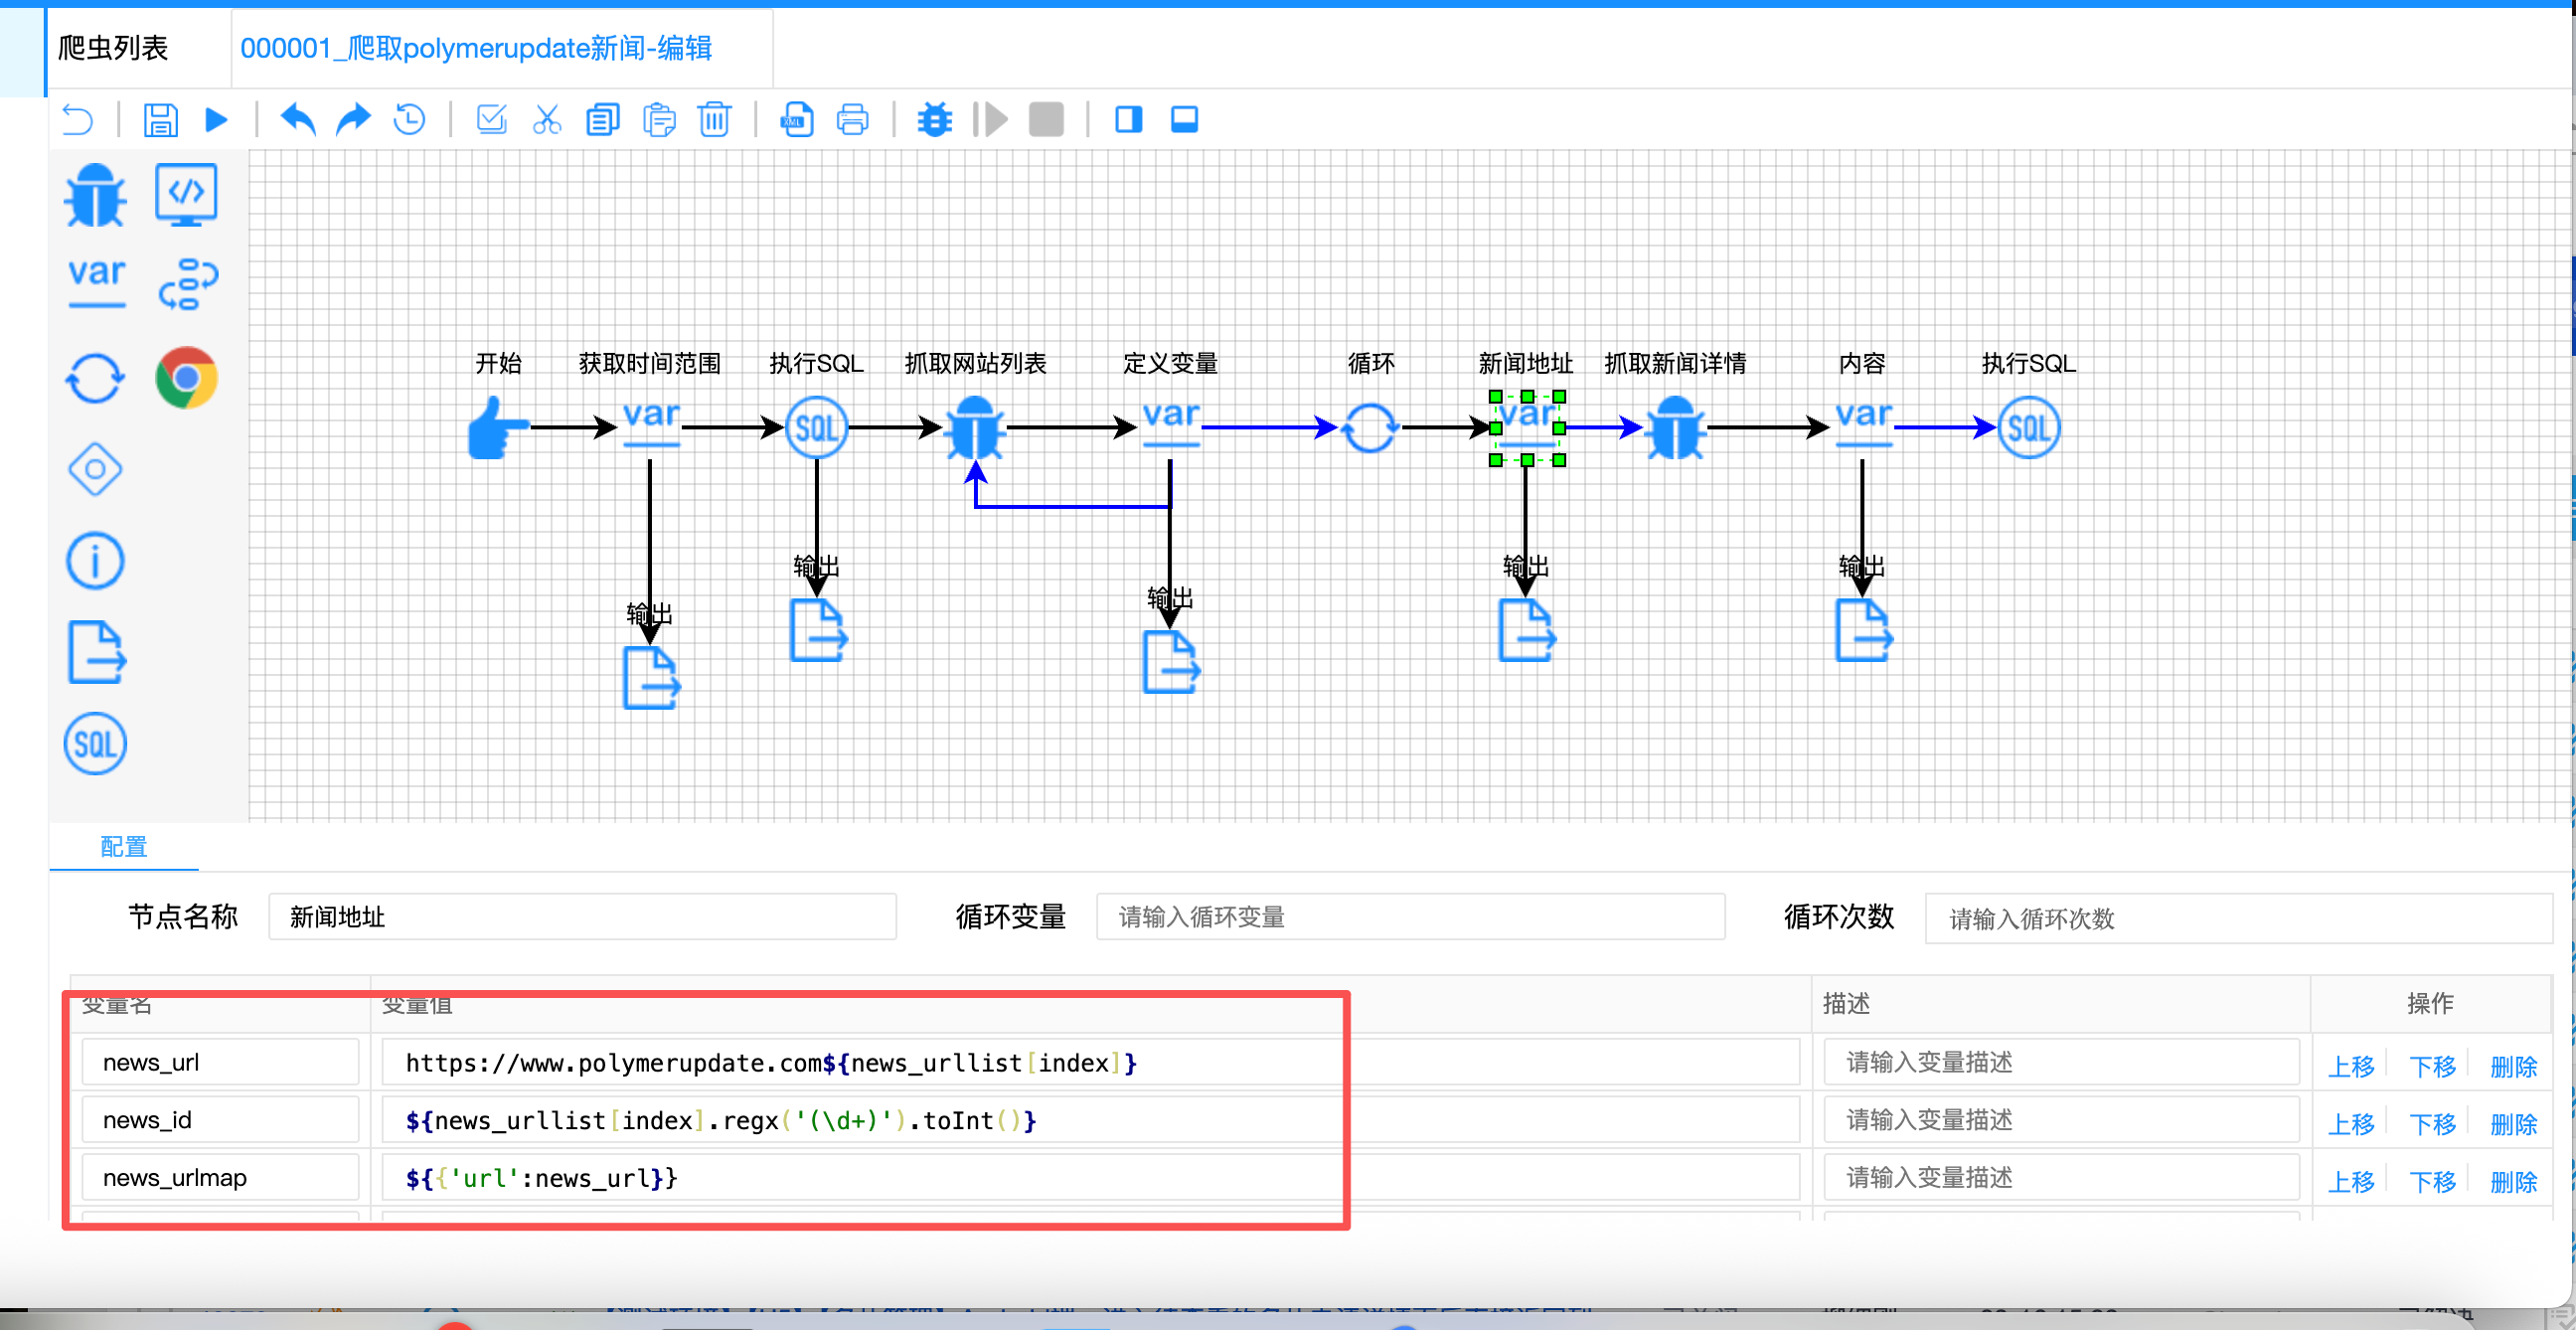2576x1330 pixels.
Task: Select the 配置 tab
Action: pos(124,846)
